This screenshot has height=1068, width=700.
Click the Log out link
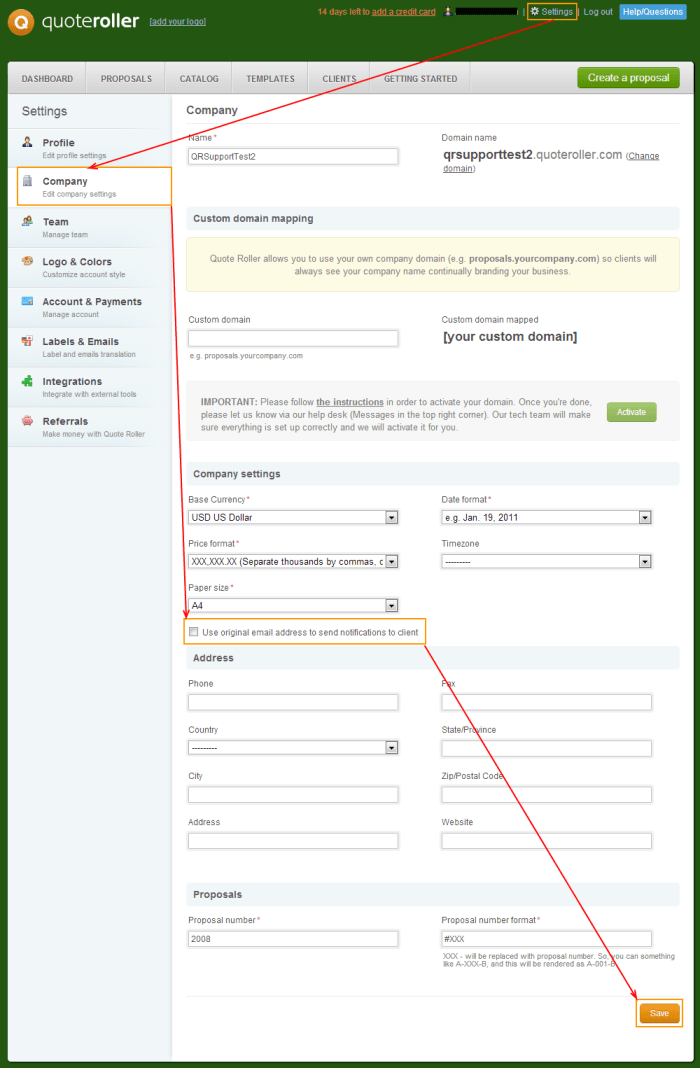pyautogui.click(x=598, y=12)
